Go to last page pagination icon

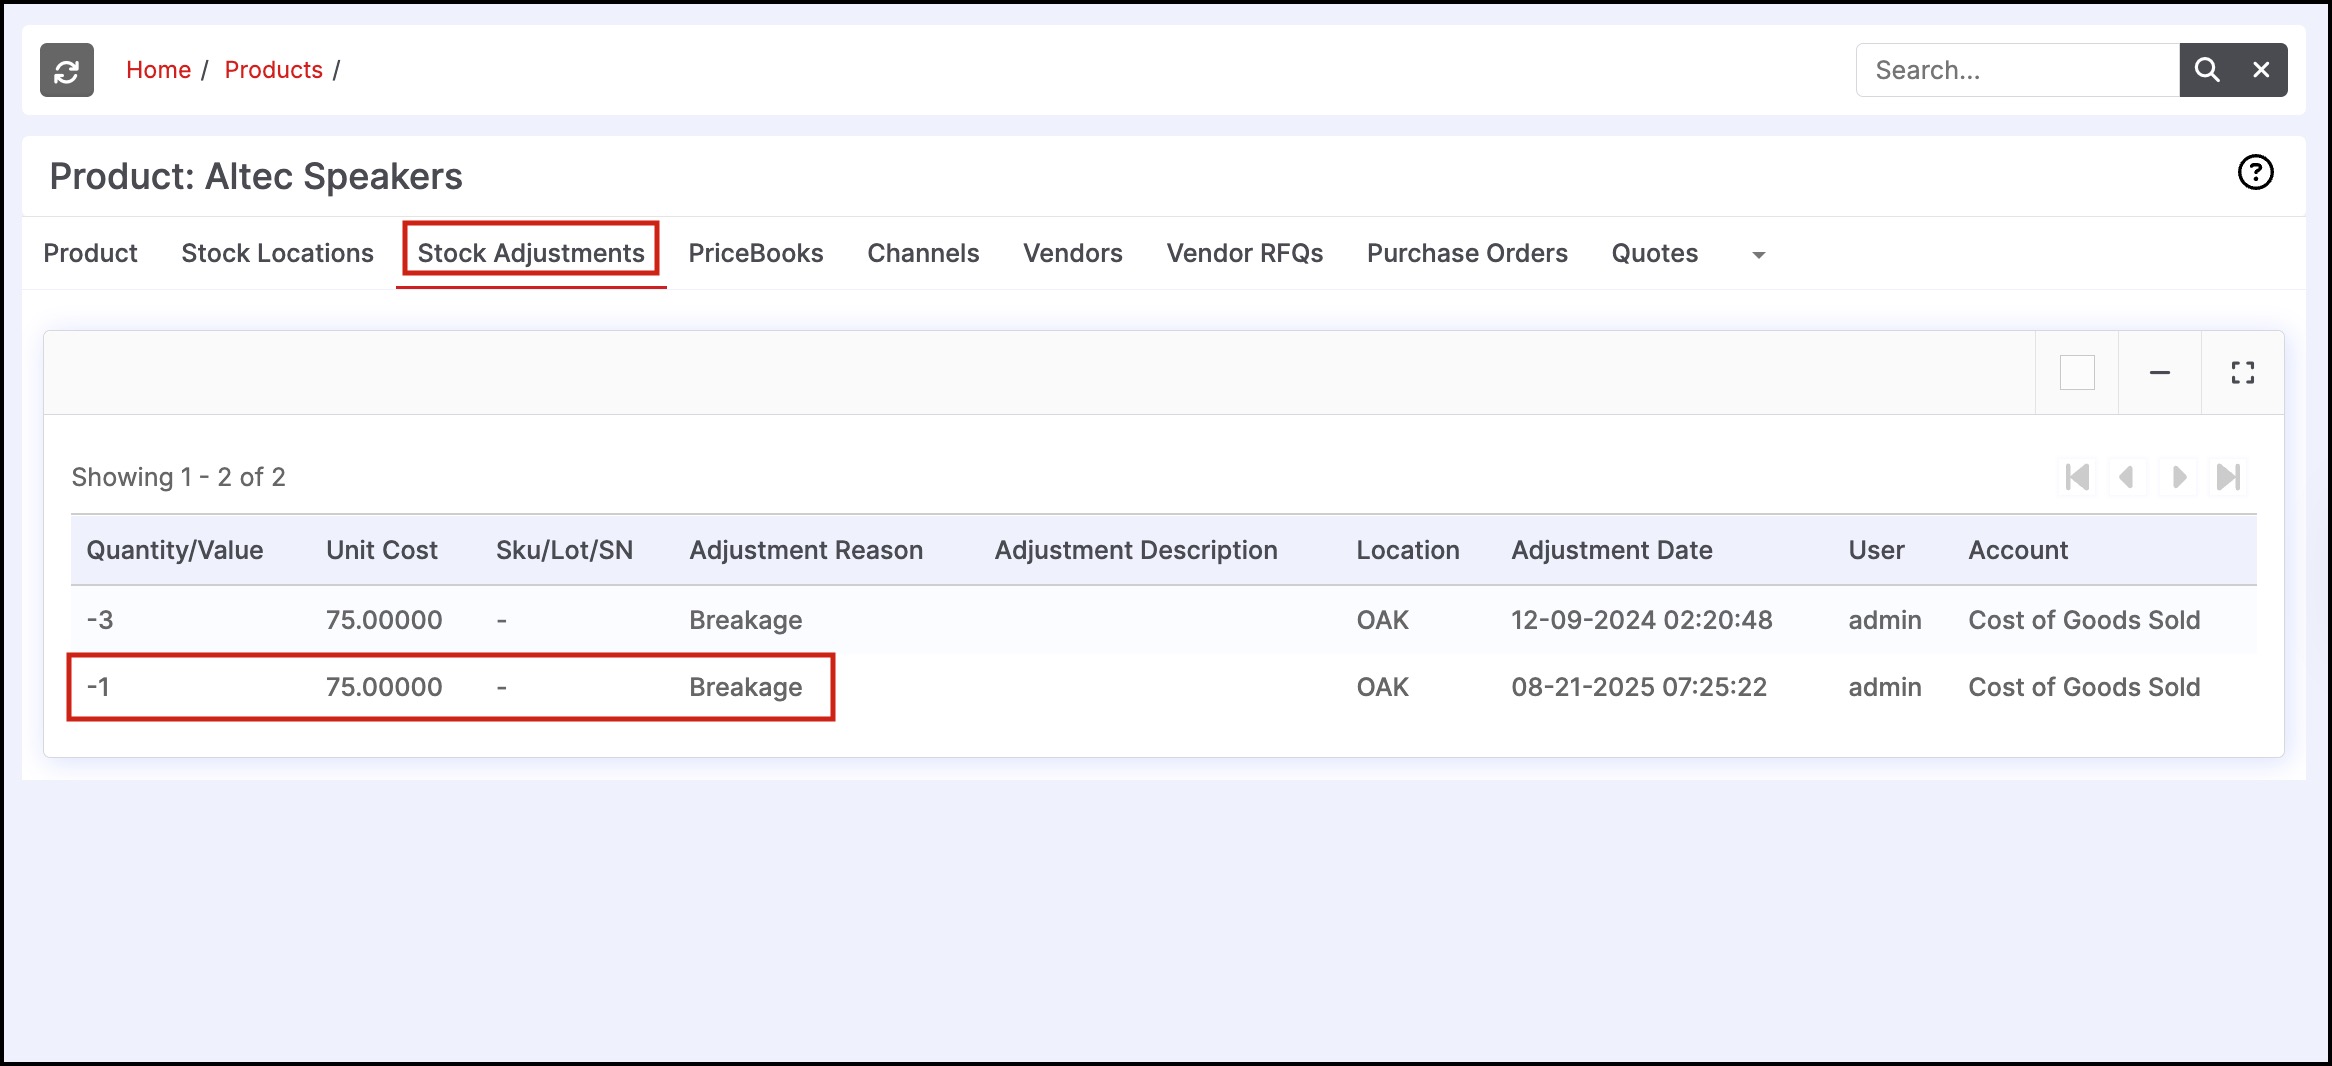(x=2229, y=477)
